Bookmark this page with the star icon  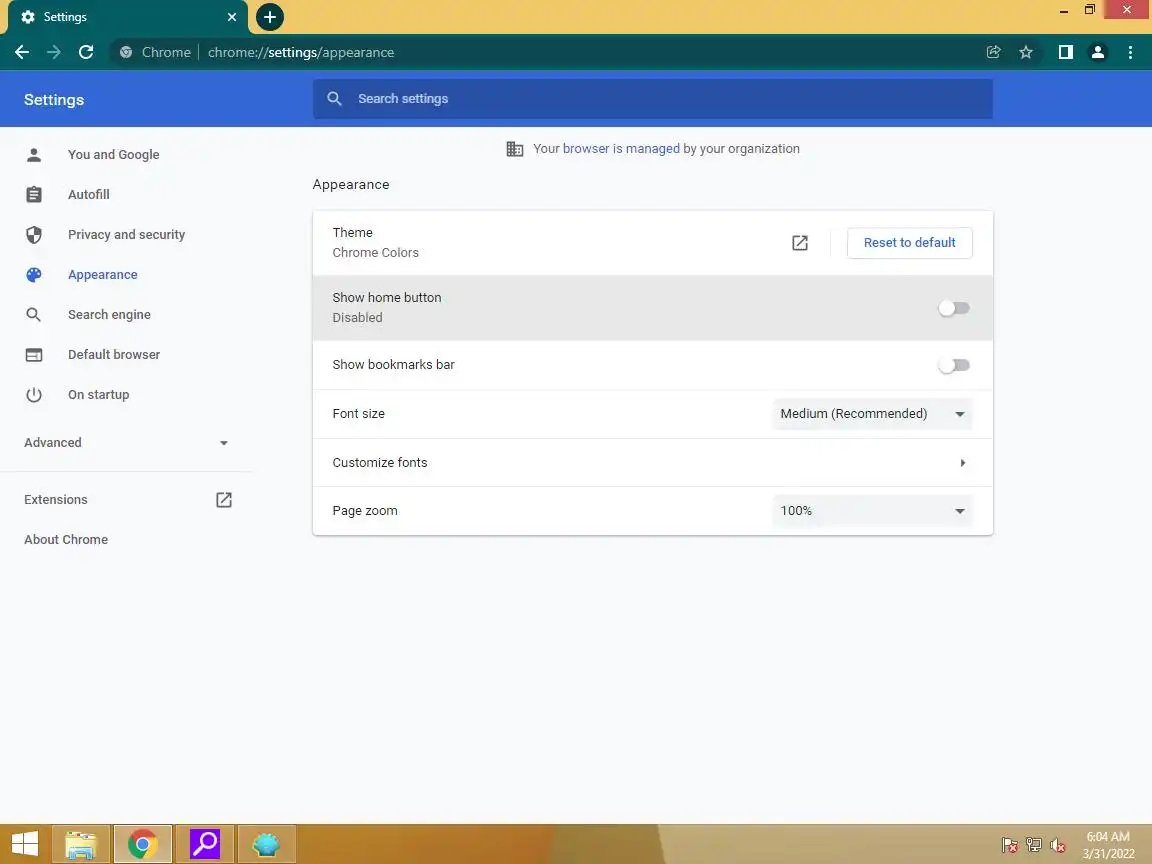click(x=1026, y=52)
